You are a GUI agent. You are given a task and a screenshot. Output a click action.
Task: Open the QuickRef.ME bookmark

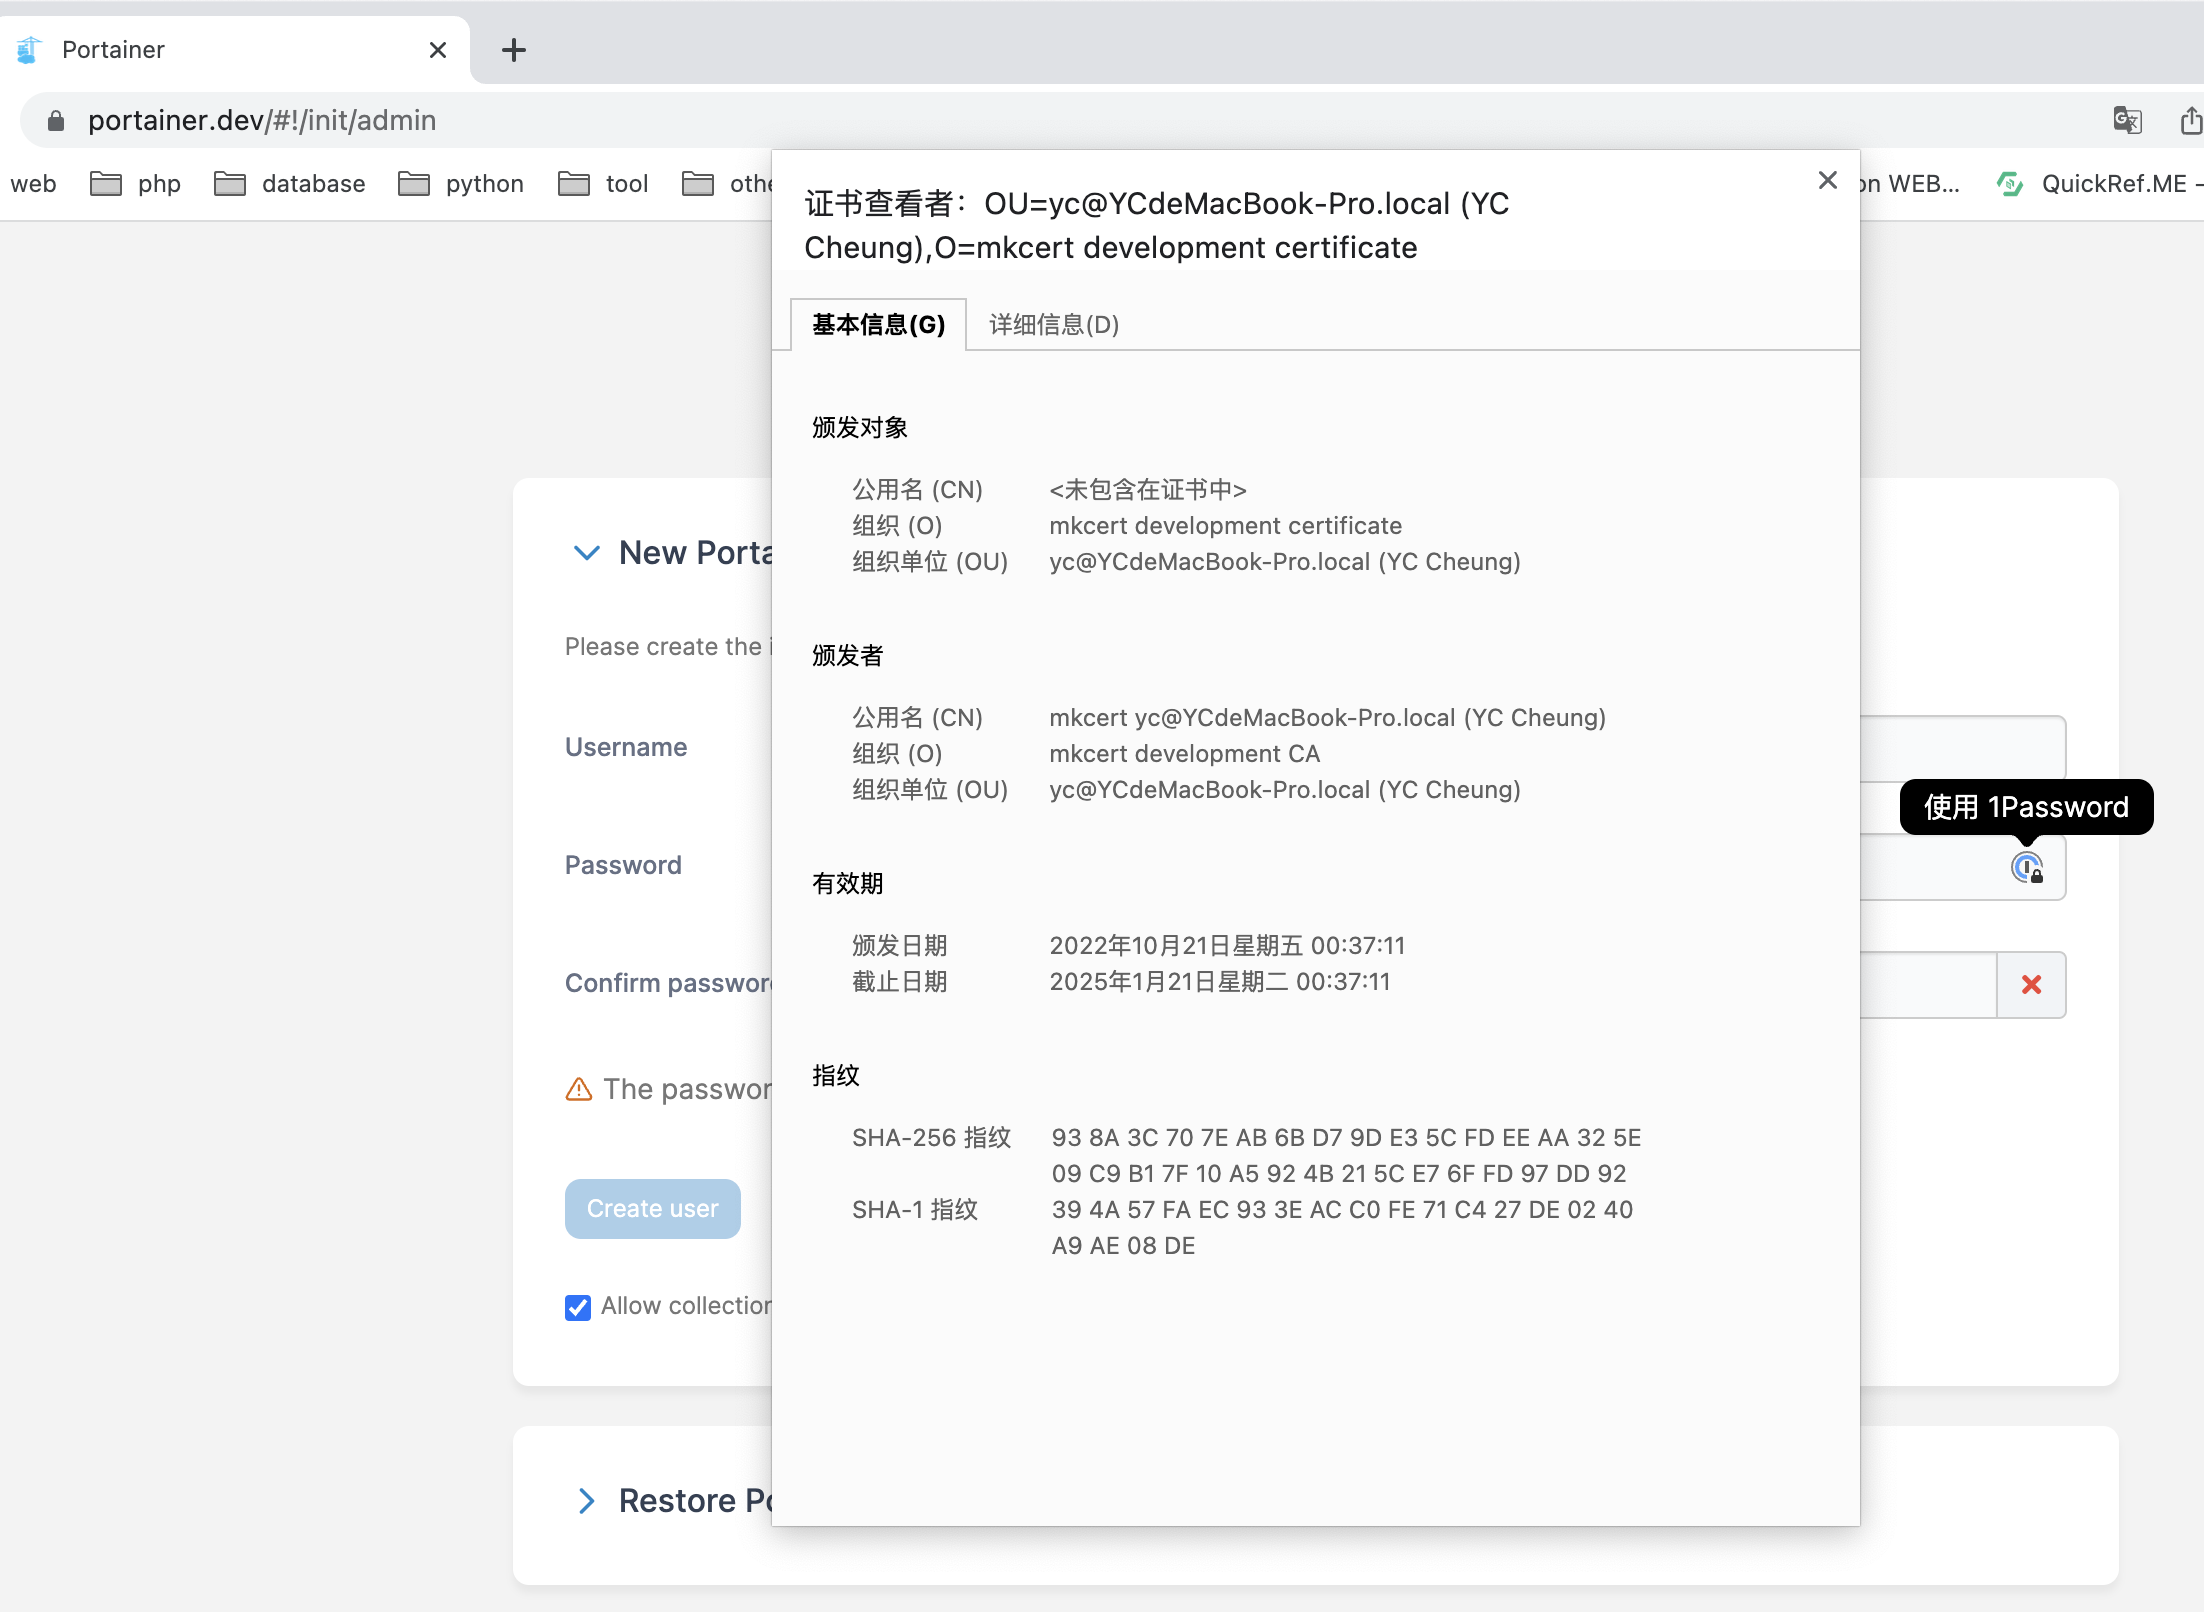point(2098,184)
